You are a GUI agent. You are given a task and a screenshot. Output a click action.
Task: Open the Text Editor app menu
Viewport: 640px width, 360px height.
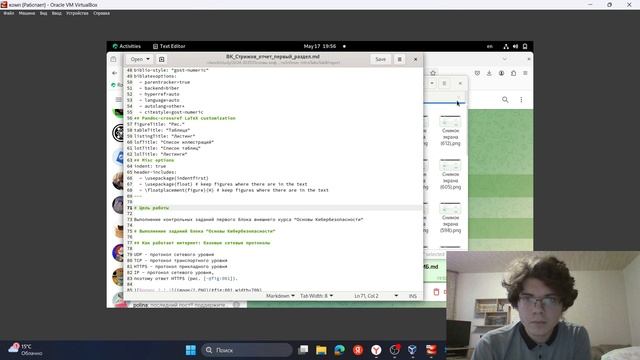(x=169, y=46)
